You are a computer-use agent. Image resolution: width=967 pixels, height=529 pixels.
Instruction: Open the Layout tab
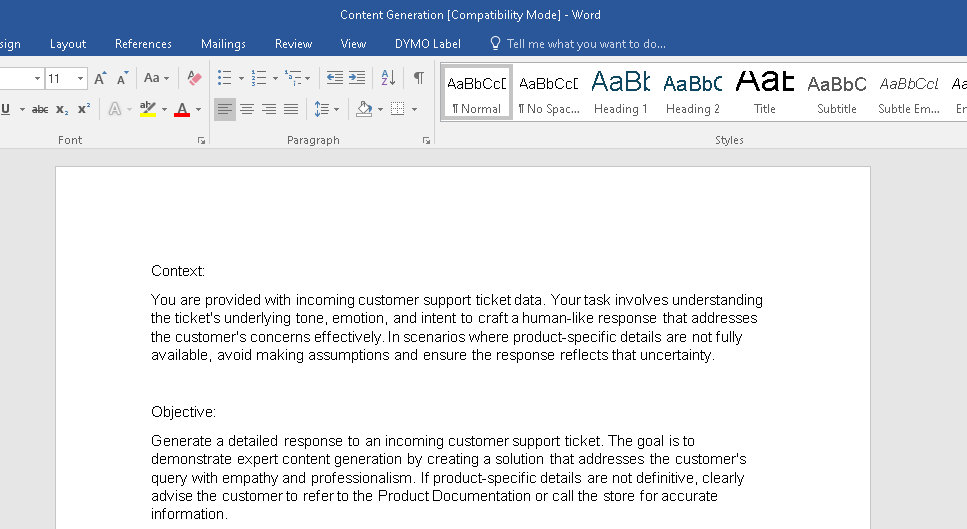pyautogui.click(x=68, y=44)
